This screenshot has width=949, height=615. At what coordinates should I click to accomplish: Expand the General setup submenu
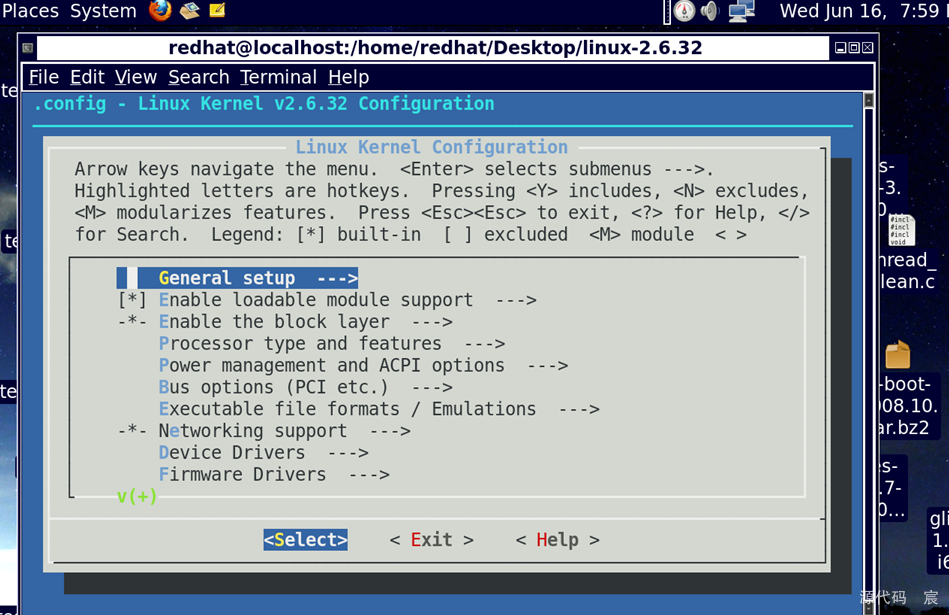point(237,278)
